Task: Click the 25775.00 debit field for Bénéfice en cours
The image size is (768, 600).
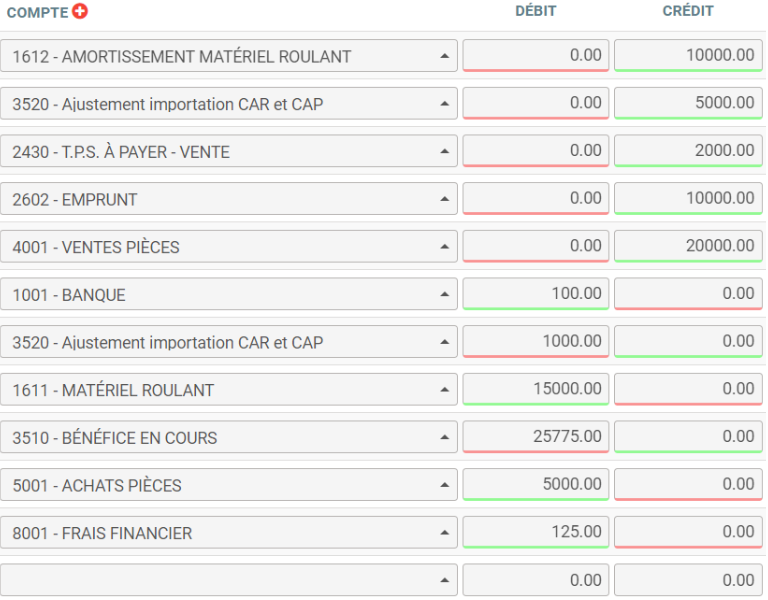Action: [535, 437]
